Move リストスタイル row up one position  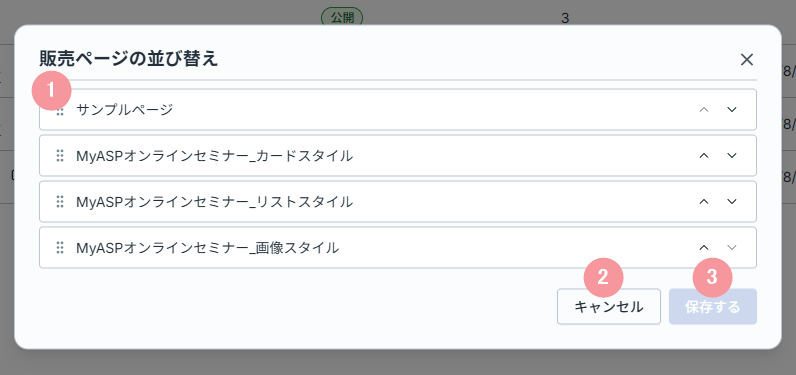point(704,201)
